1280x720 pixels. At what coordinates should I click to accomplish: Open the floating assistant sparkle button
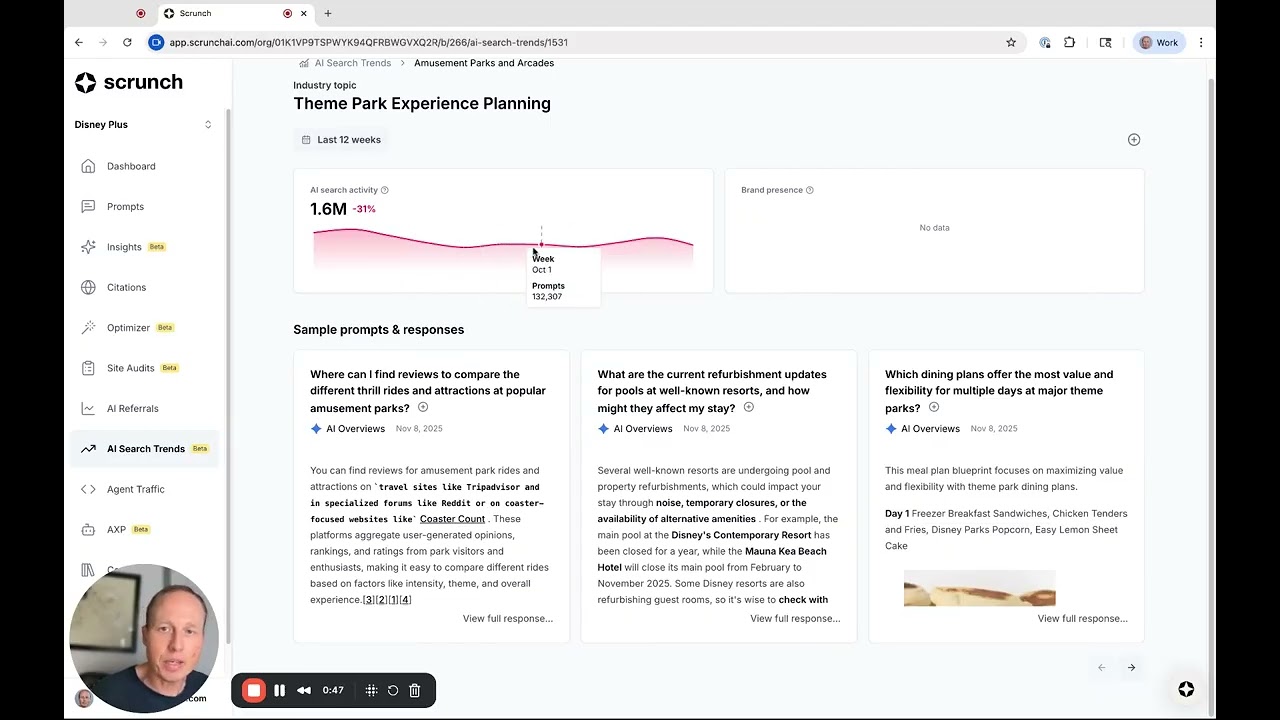pyautogui.click(x=1186, y=689)
